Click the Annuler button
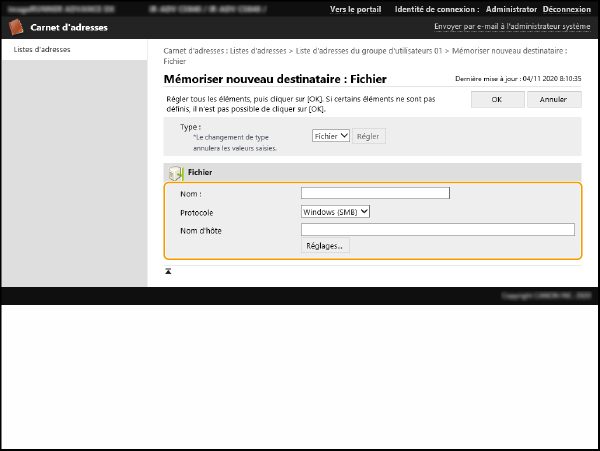Image resolution: width=600 pixels, height=451 pixels. click(x=553, y=99)
